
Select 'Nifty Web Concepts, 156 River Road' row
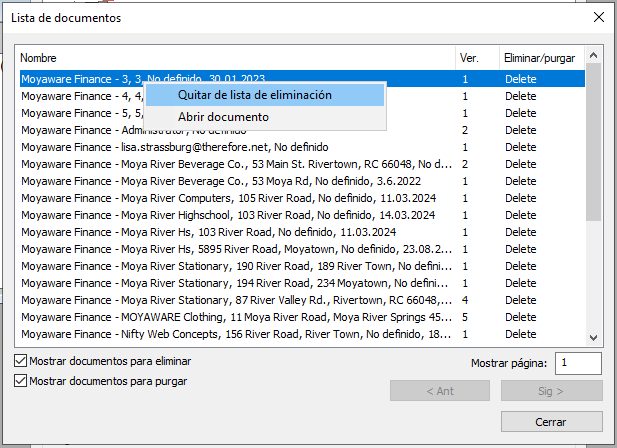click(302, 334)
